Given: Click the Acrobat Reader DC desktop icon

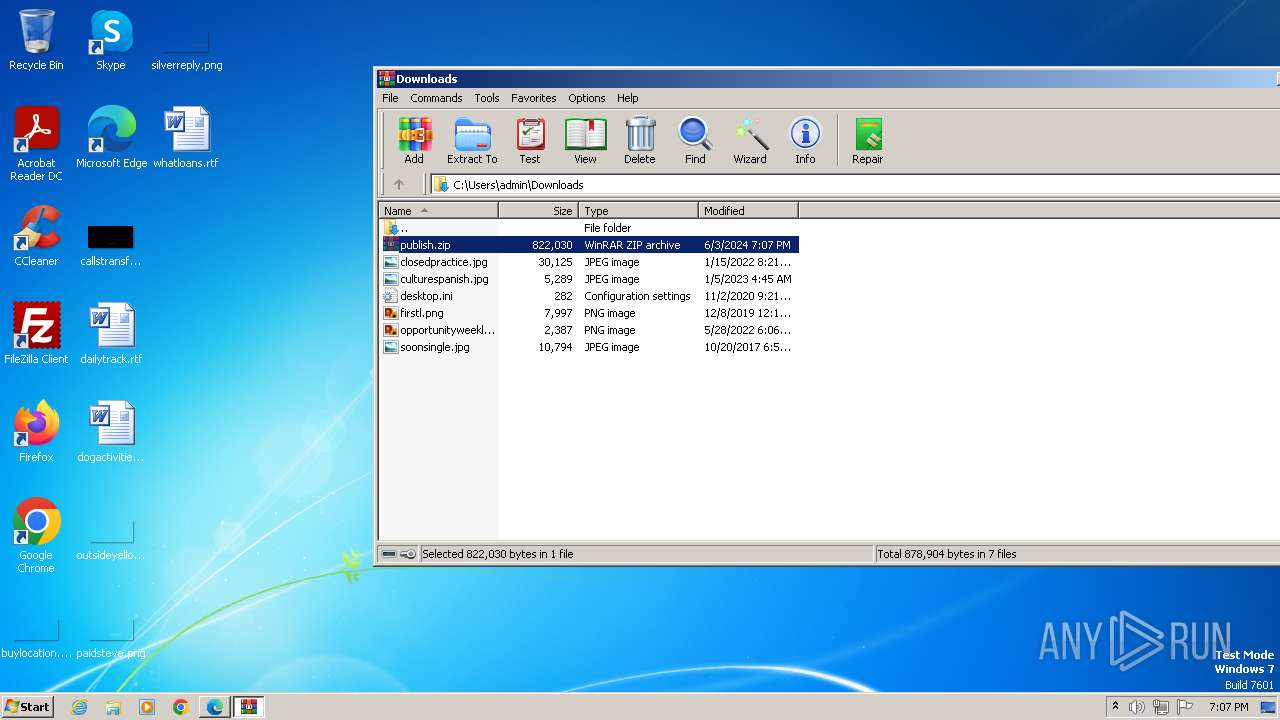Looking at the screenshot, I should tap(36, 144).
